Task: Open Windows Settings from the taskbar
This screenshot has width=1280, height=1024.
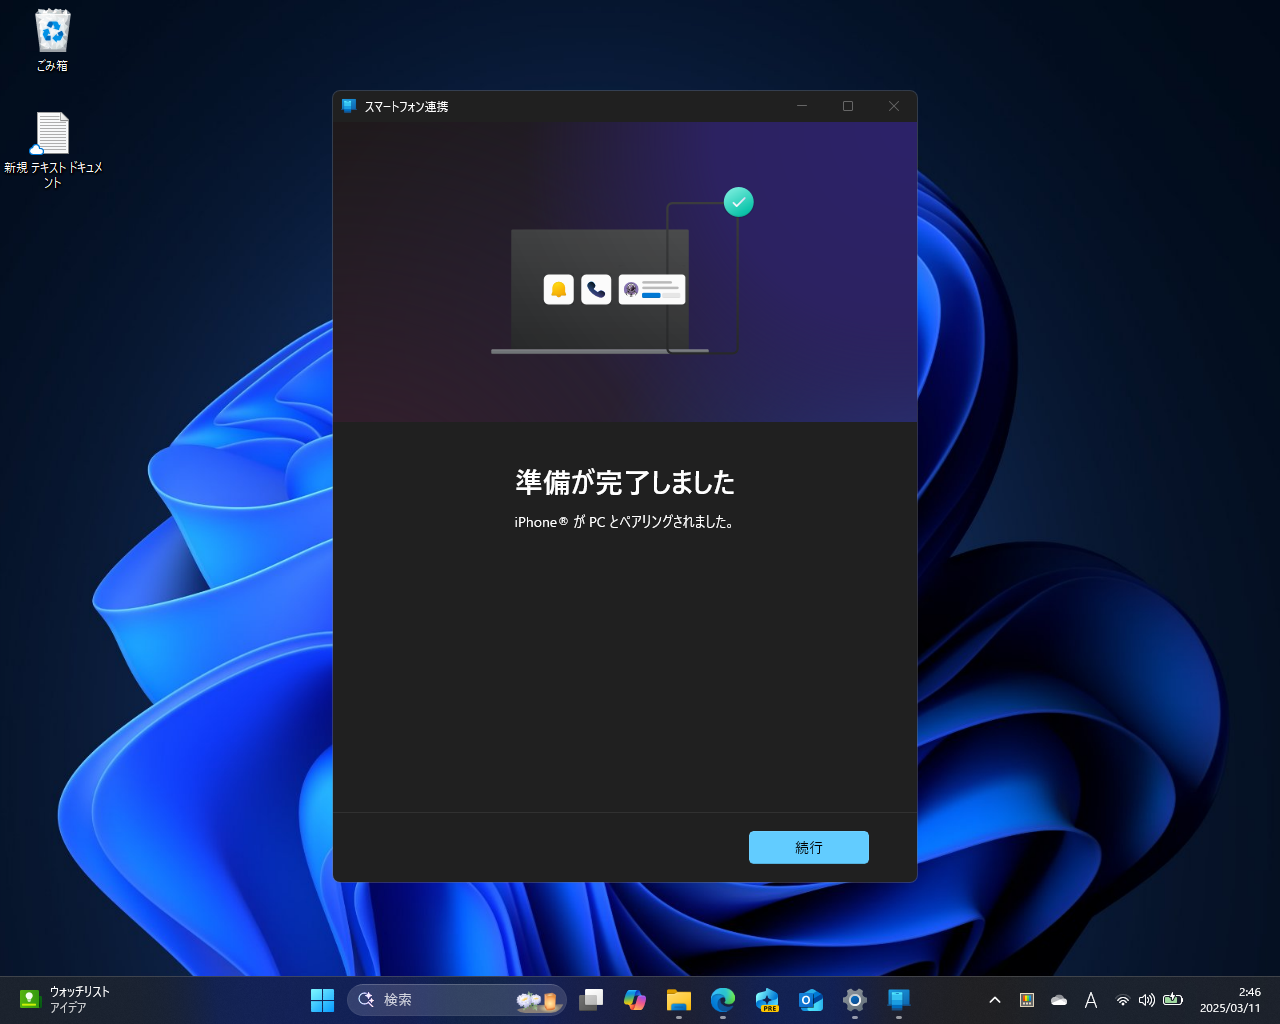Action: [x=853, y=1000]
